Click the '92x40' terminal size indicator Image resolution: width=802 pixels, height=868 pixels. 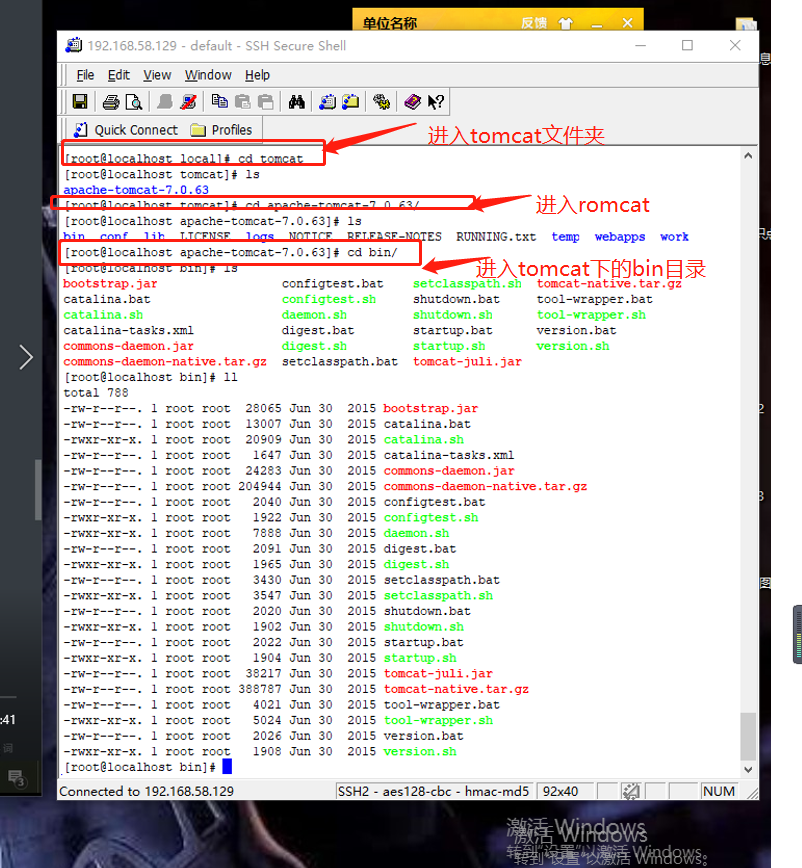click(x=560, y=792)
